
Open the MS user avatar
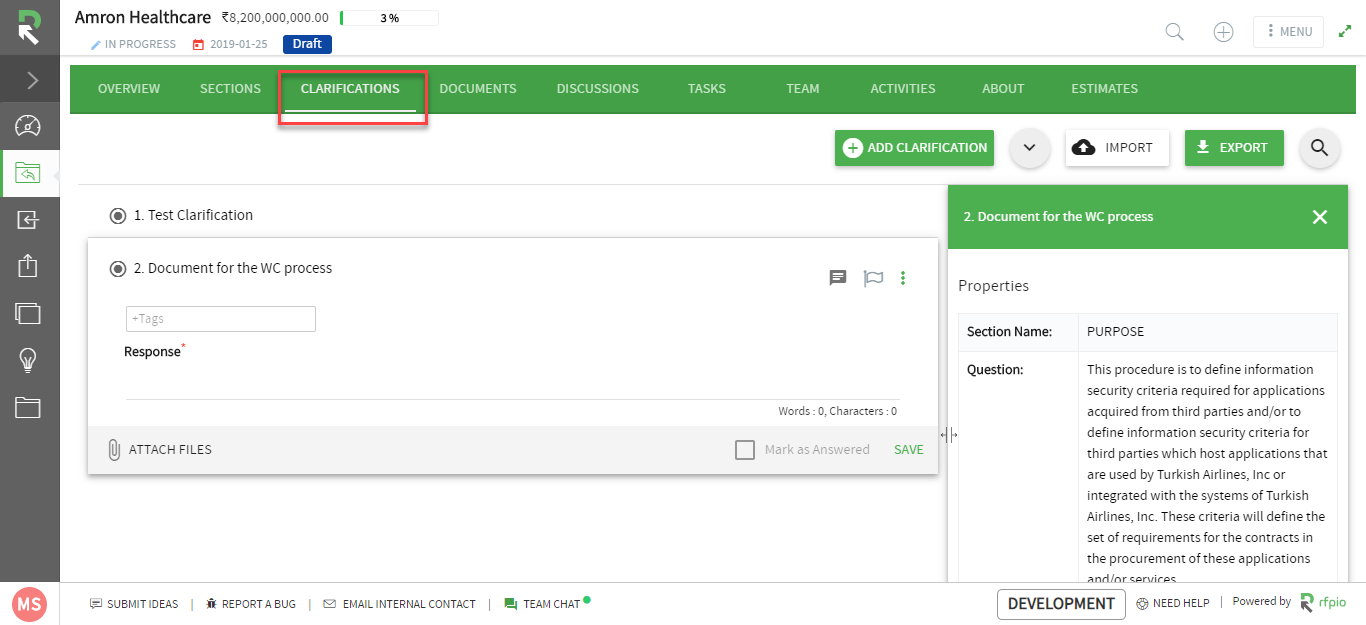(29, 604)
